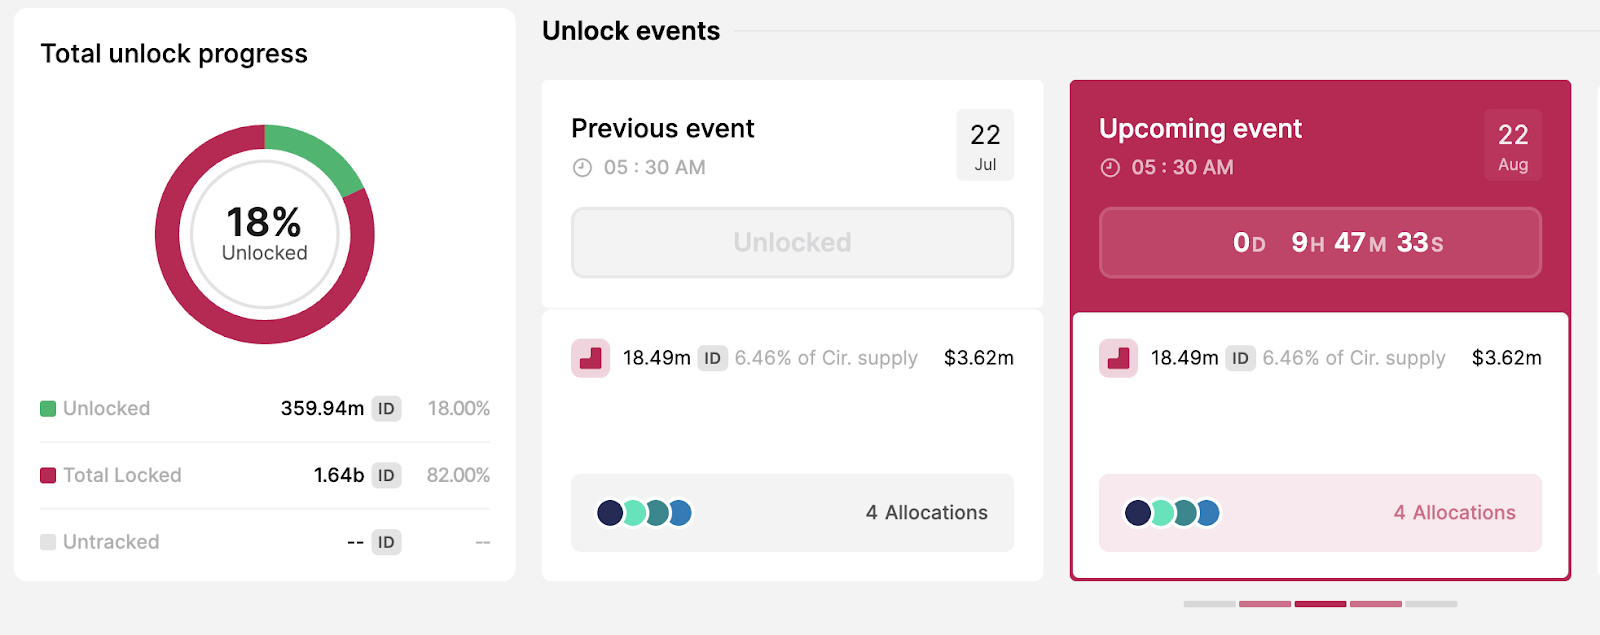Select the active pagination dot below Upcoming event
Screen dimensions: 1600x635
1319,604
